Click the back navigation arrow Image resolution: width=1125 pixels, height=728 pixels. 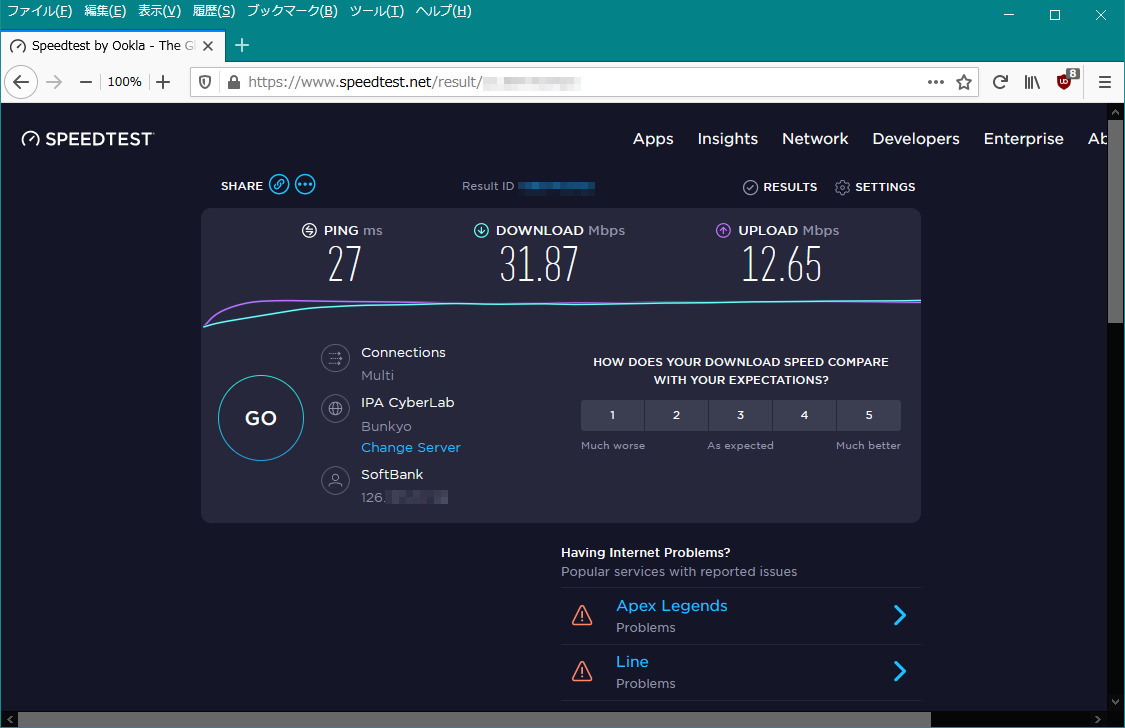(x=20, y=82)
